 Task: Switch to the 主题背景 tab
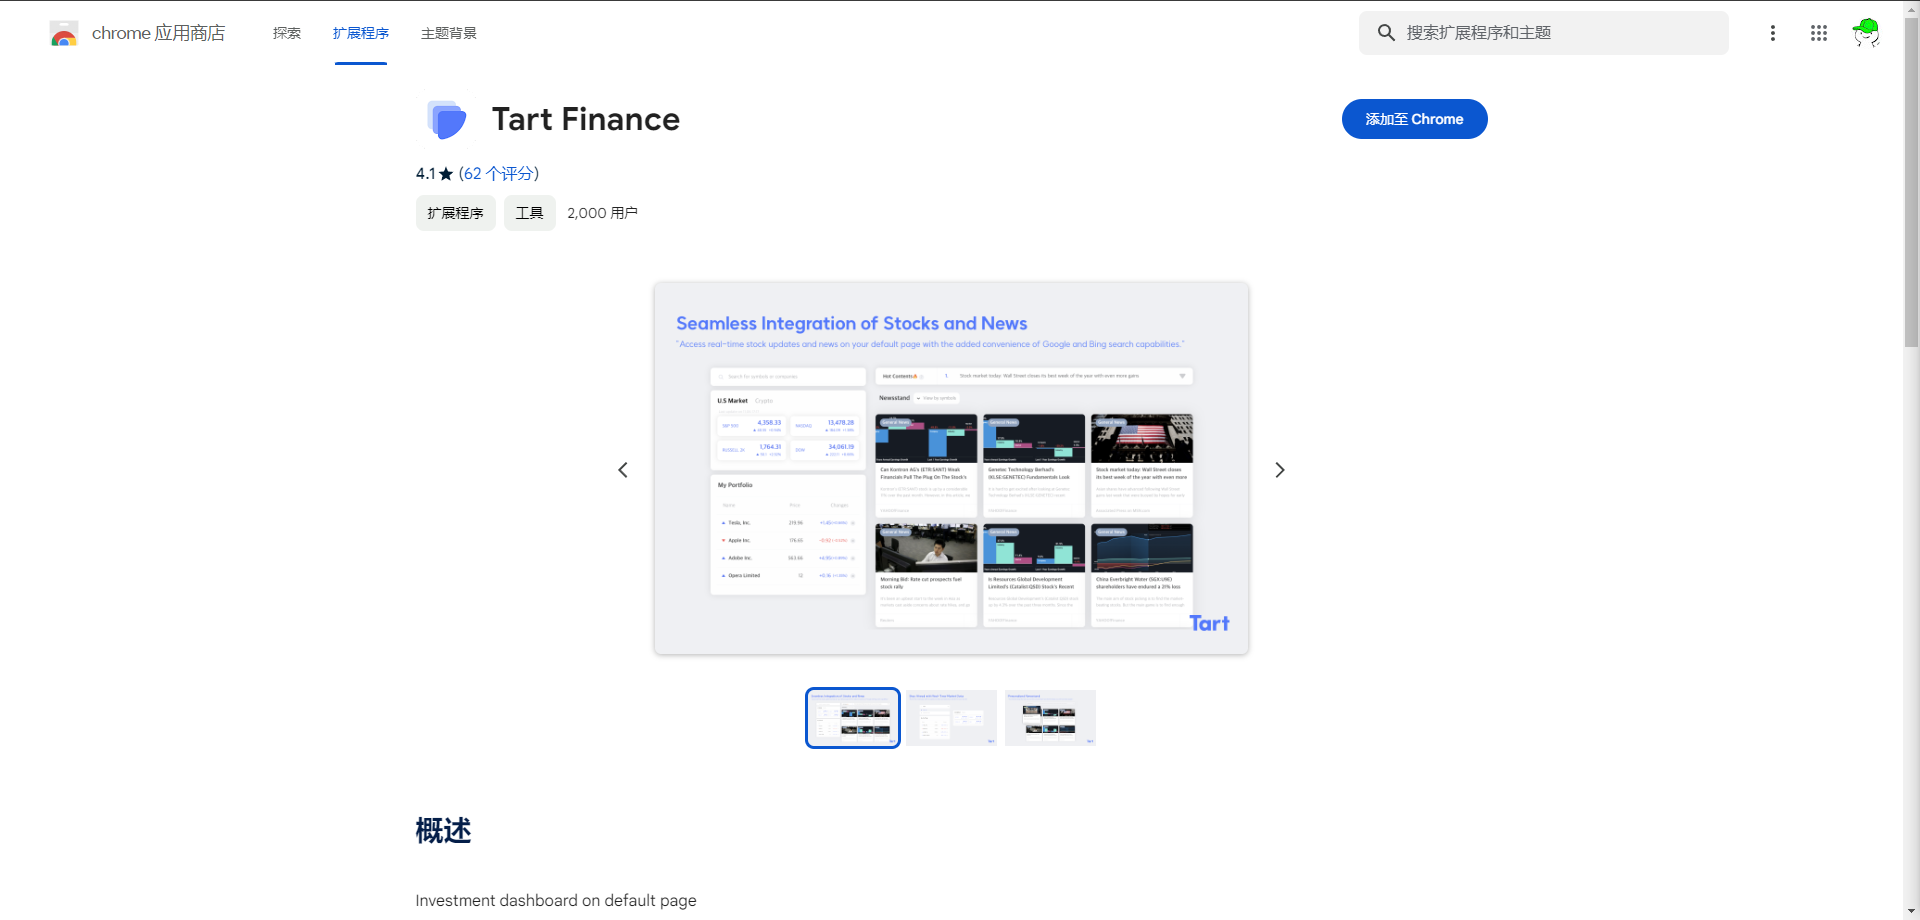click(x=449, y=33)
